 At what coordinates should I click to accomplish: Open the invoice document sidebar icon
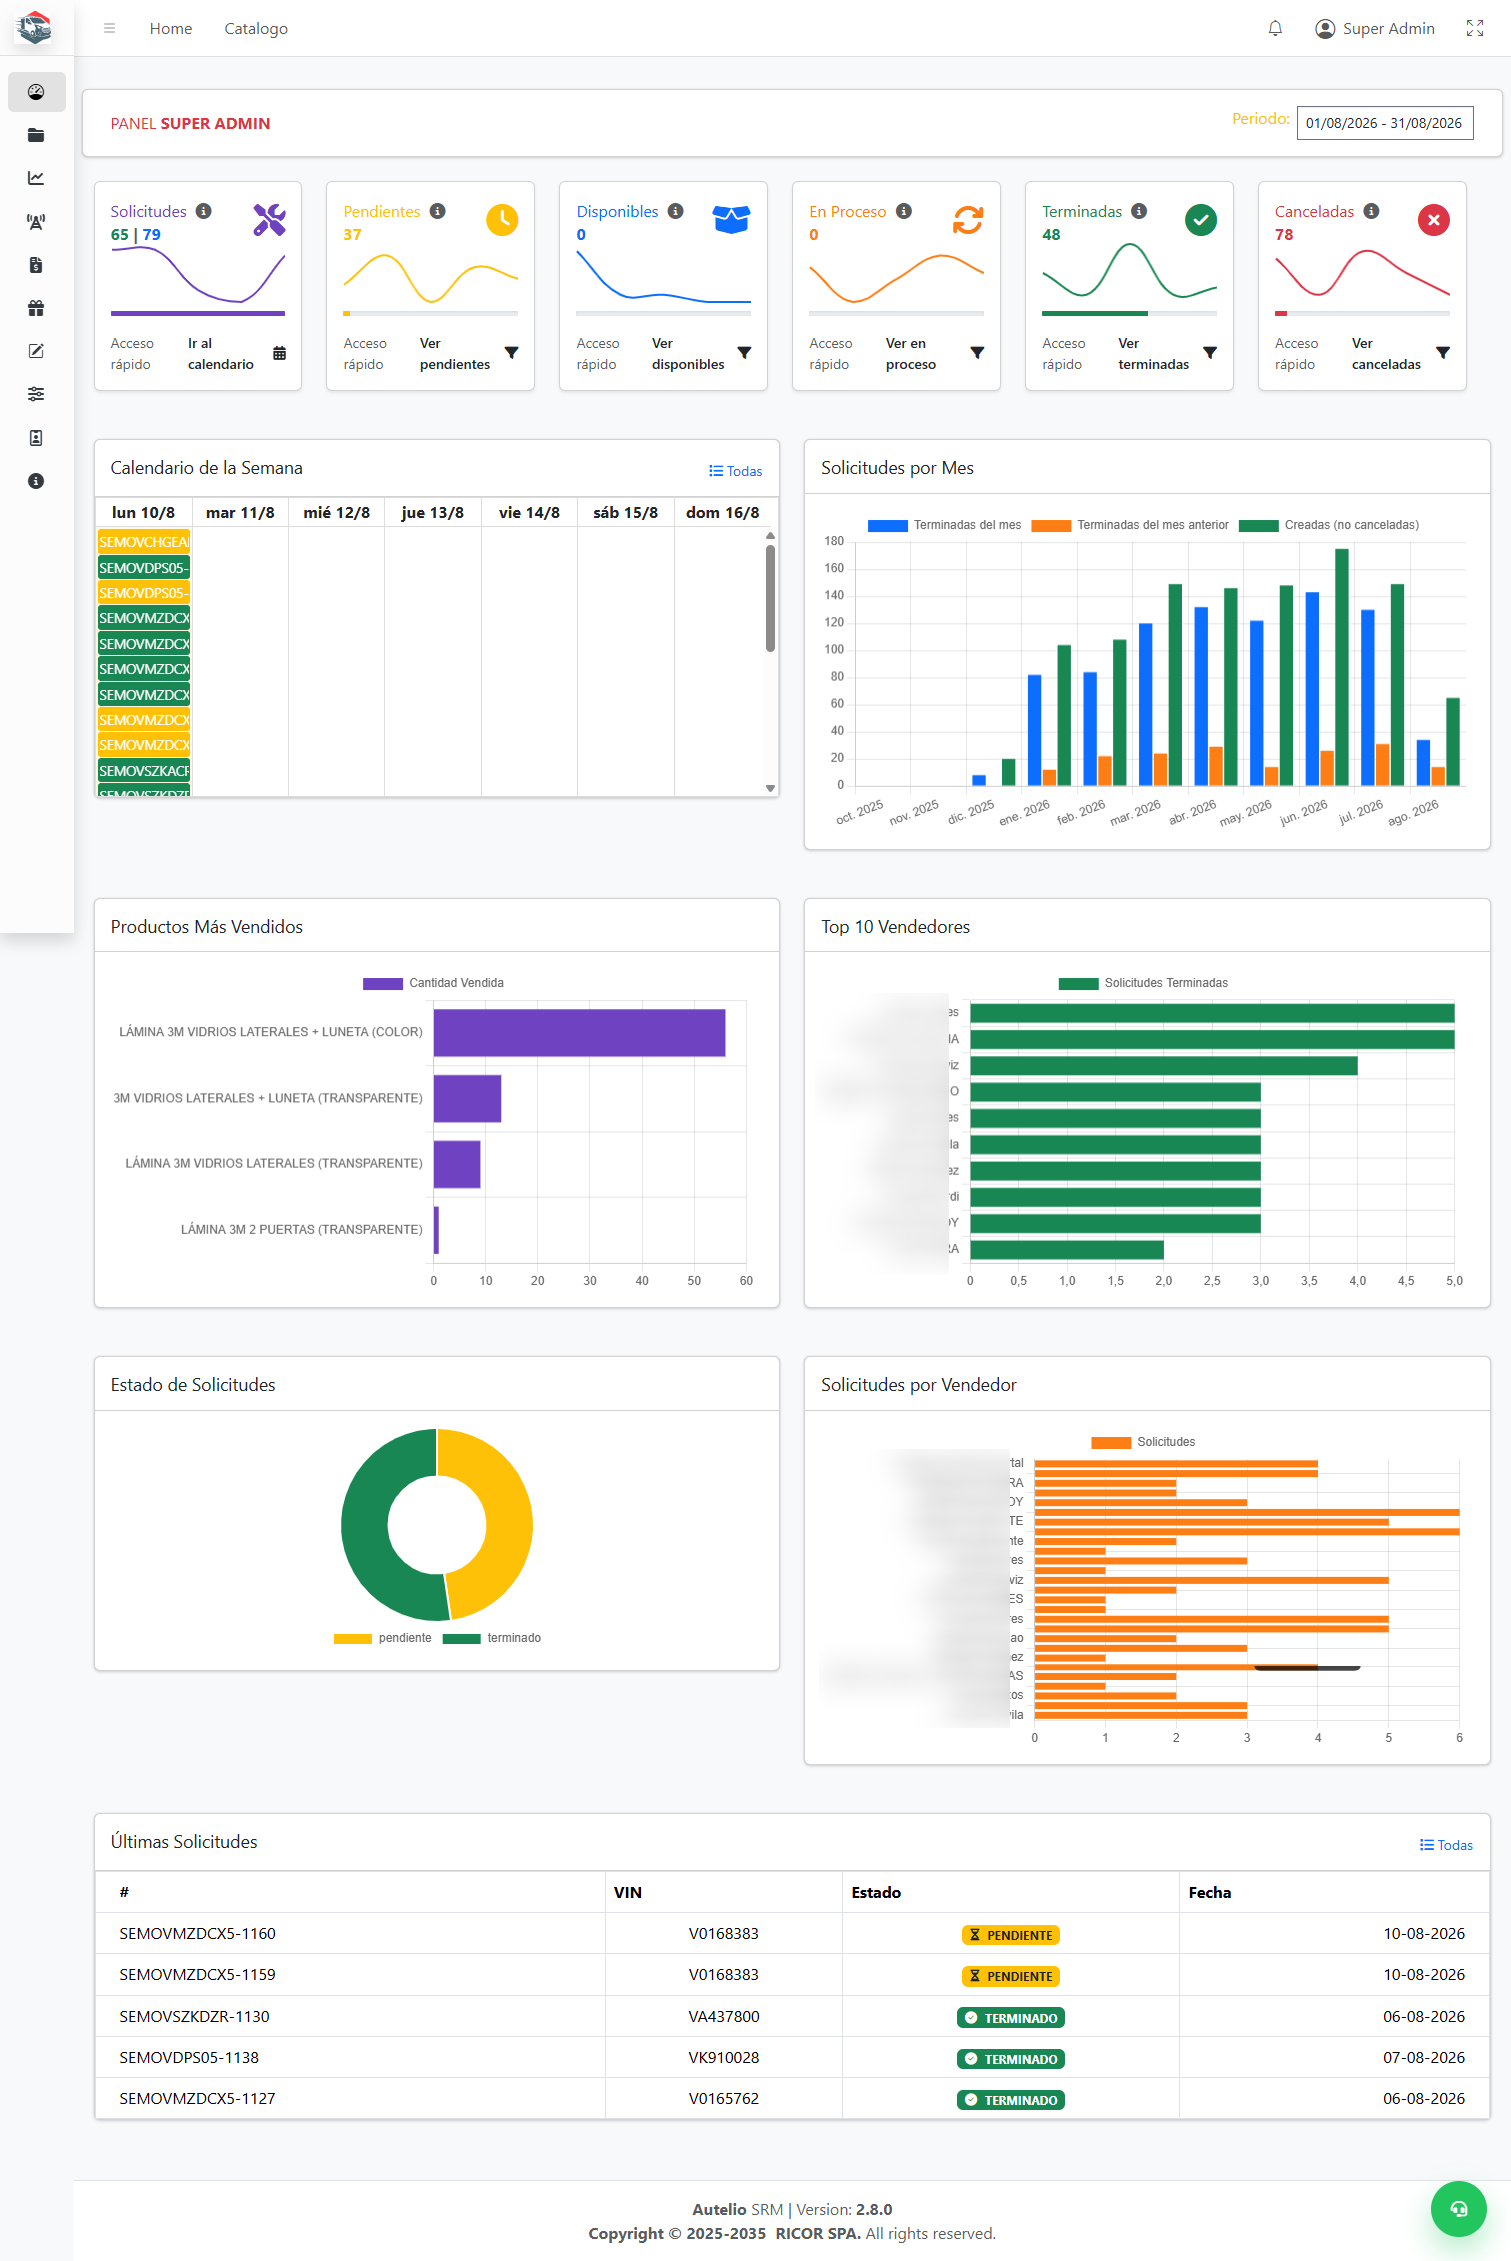click(x=36, y=265)
